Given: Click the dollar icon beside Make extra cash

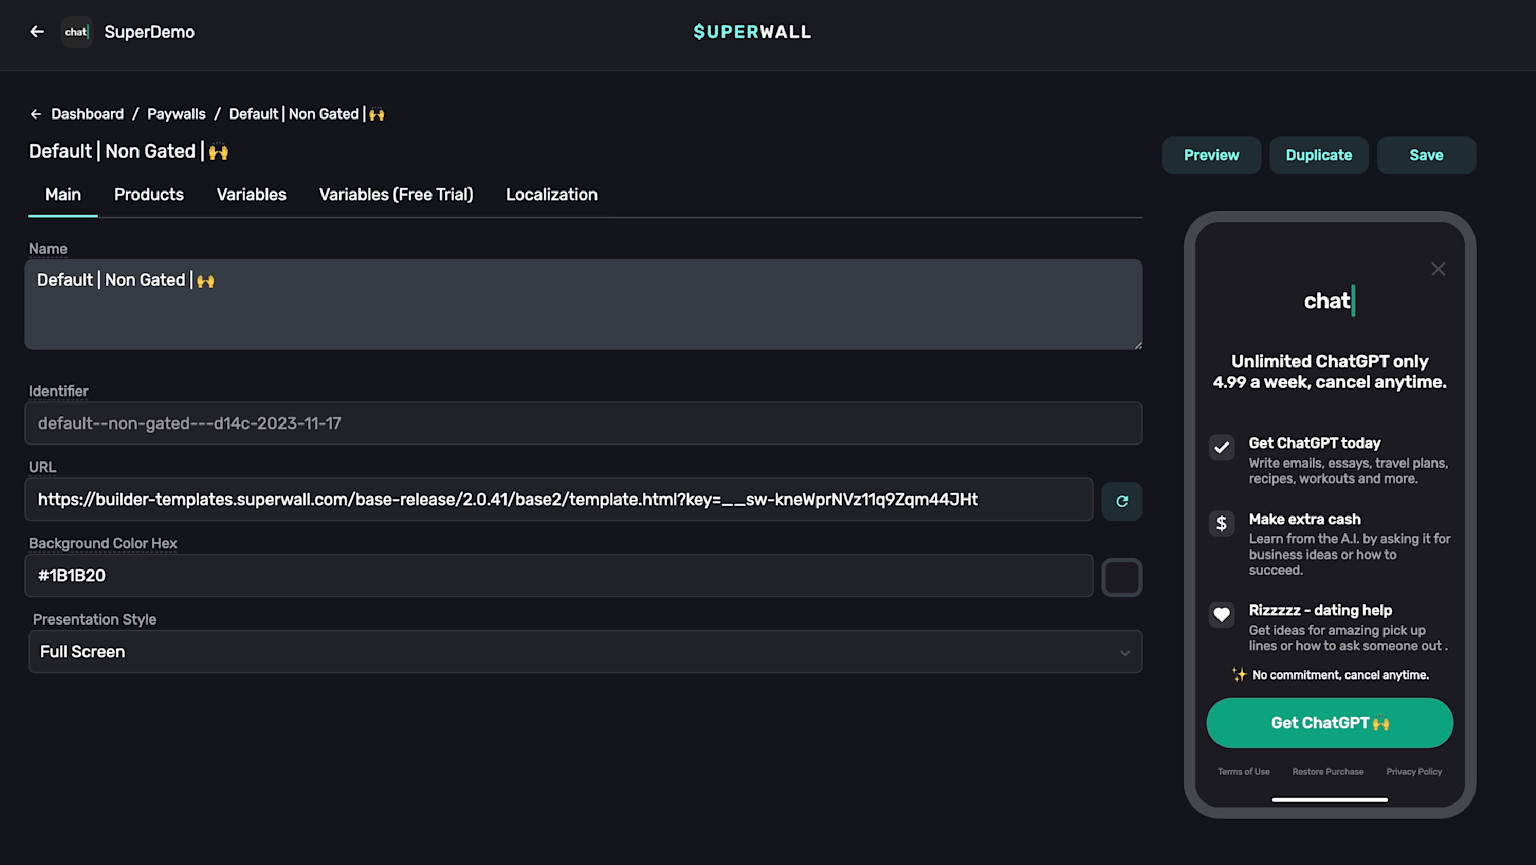Looking at the screenshot, I should tap(1221, 524).
